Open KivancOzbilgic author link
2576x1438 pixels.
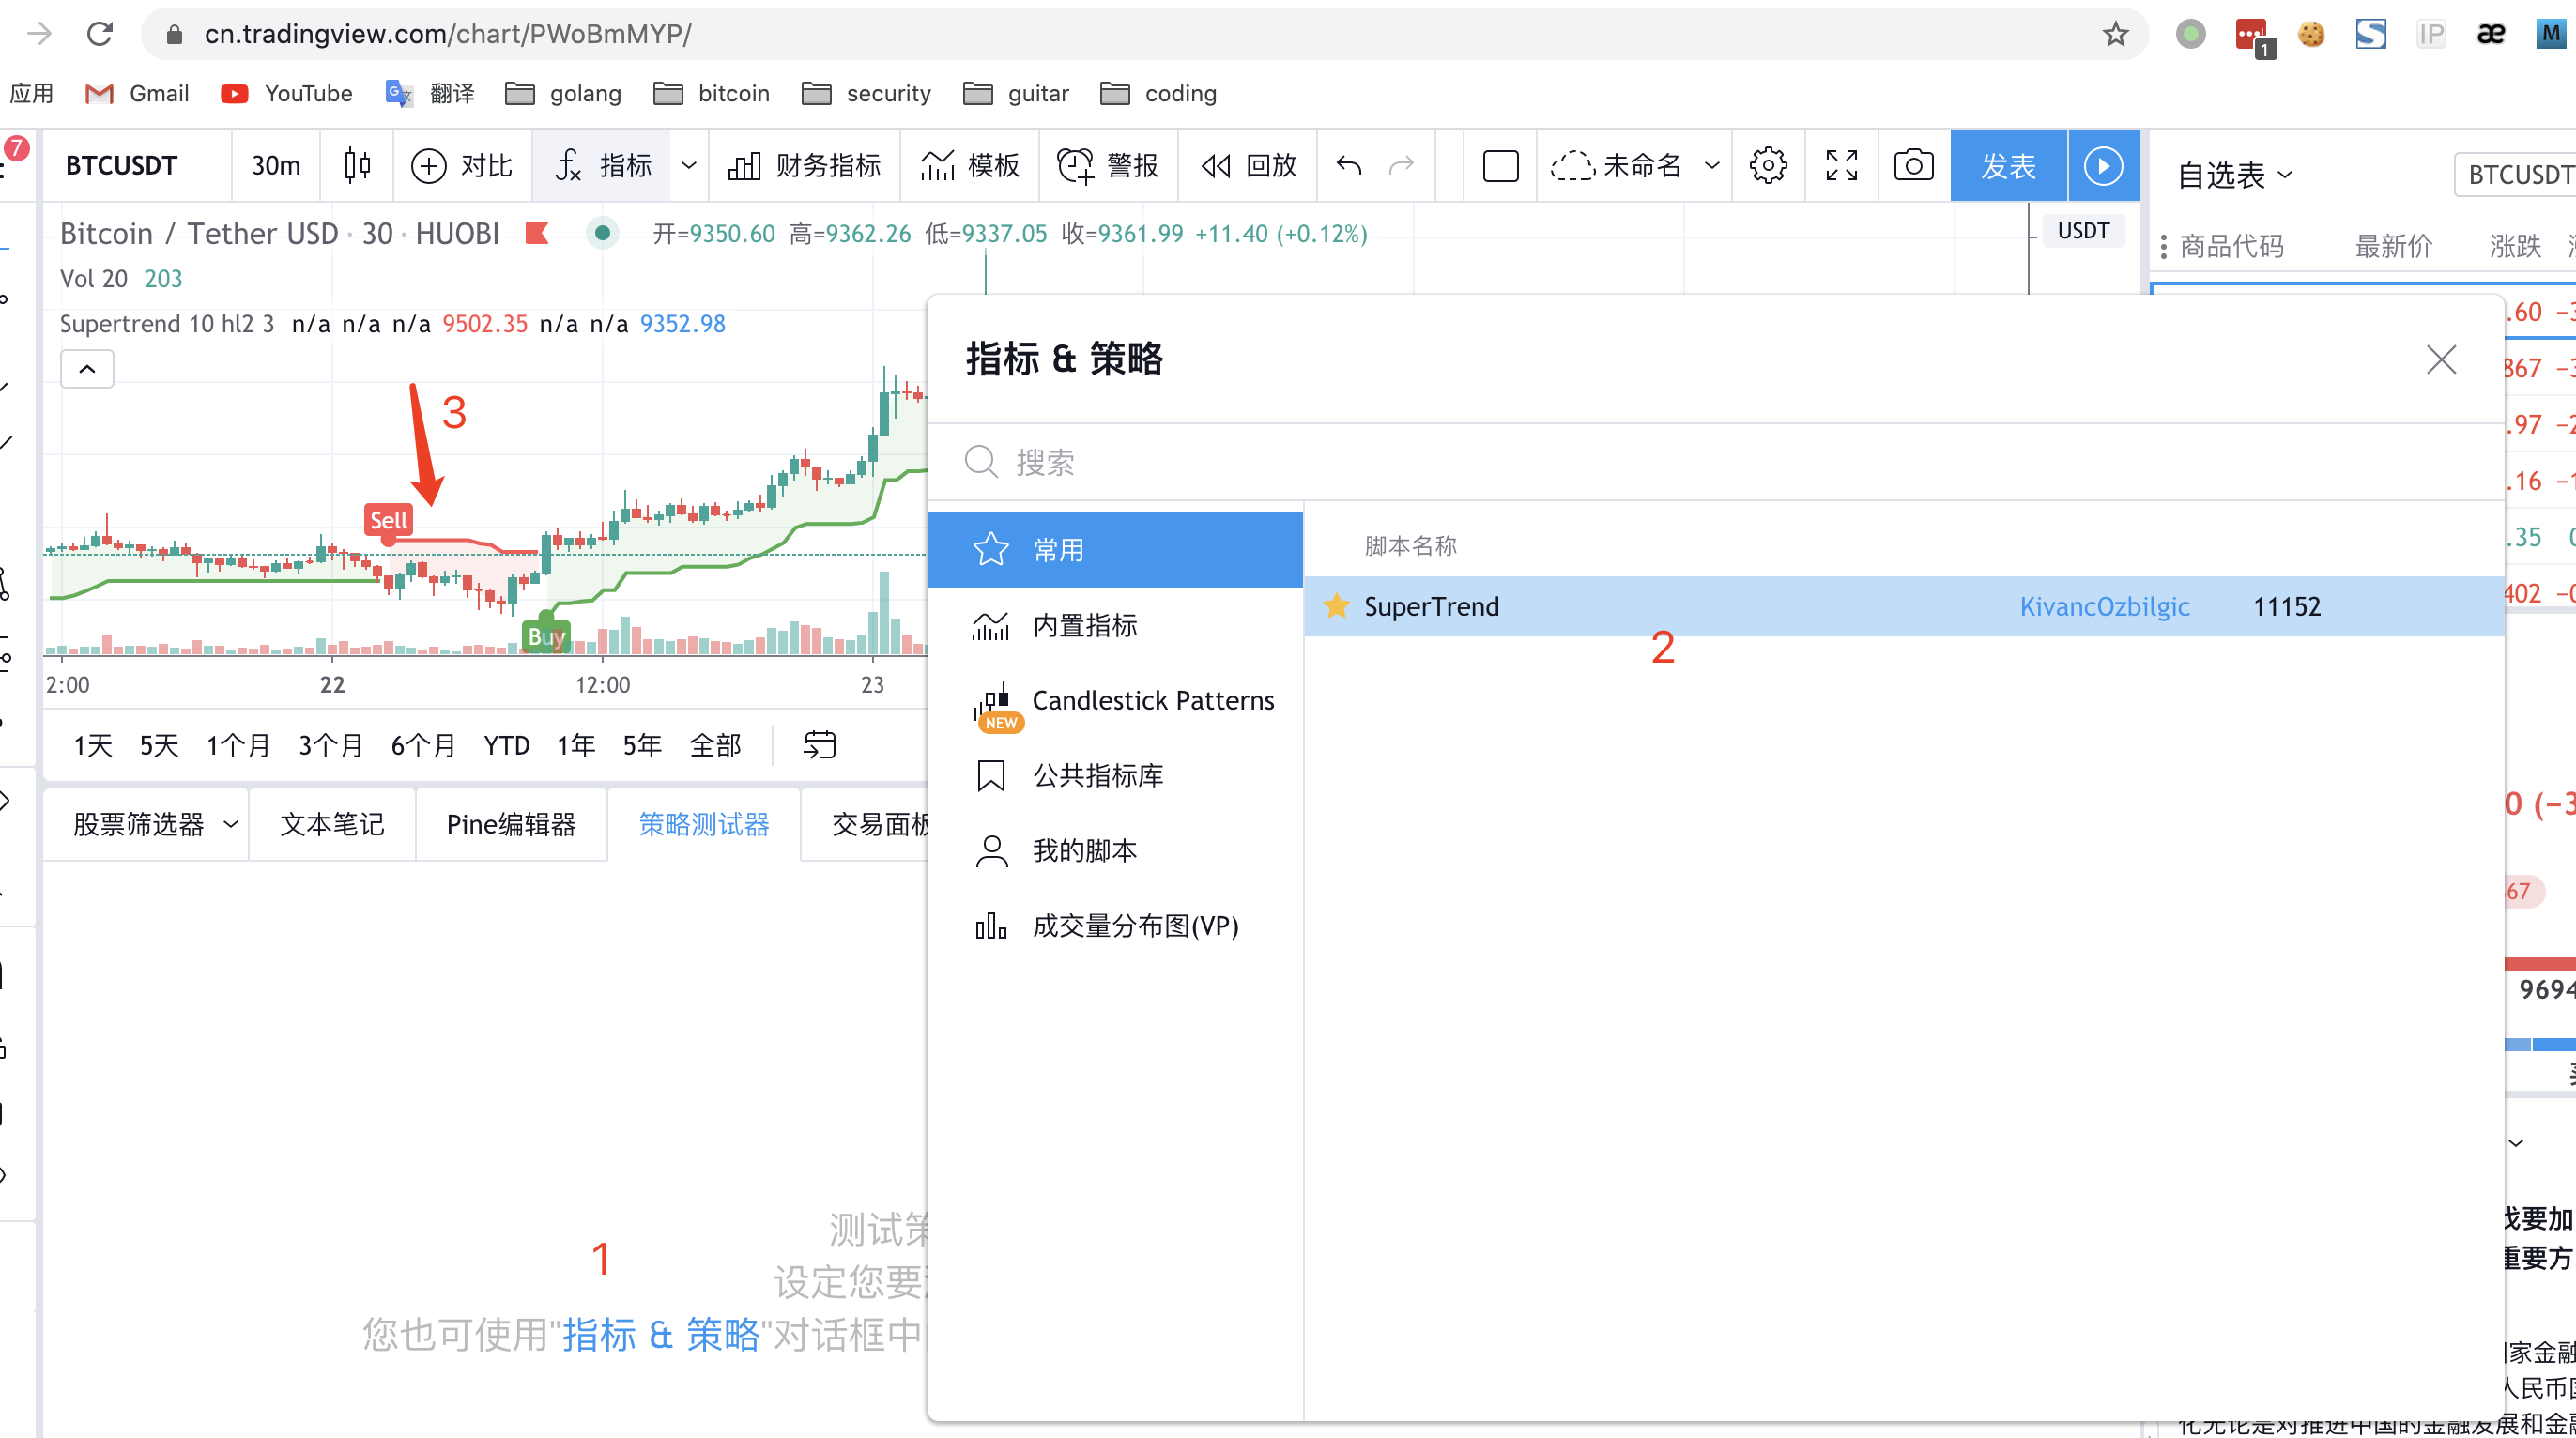click(2104, 606)
